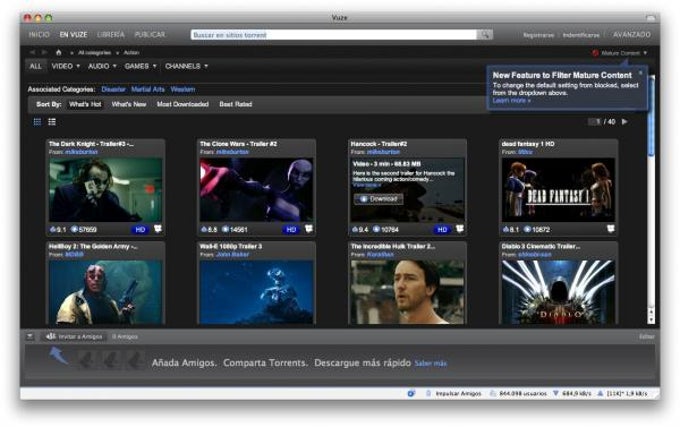680x427 pixels.
Task: Go to the home page icon
Action: click(x=59, y=52)
